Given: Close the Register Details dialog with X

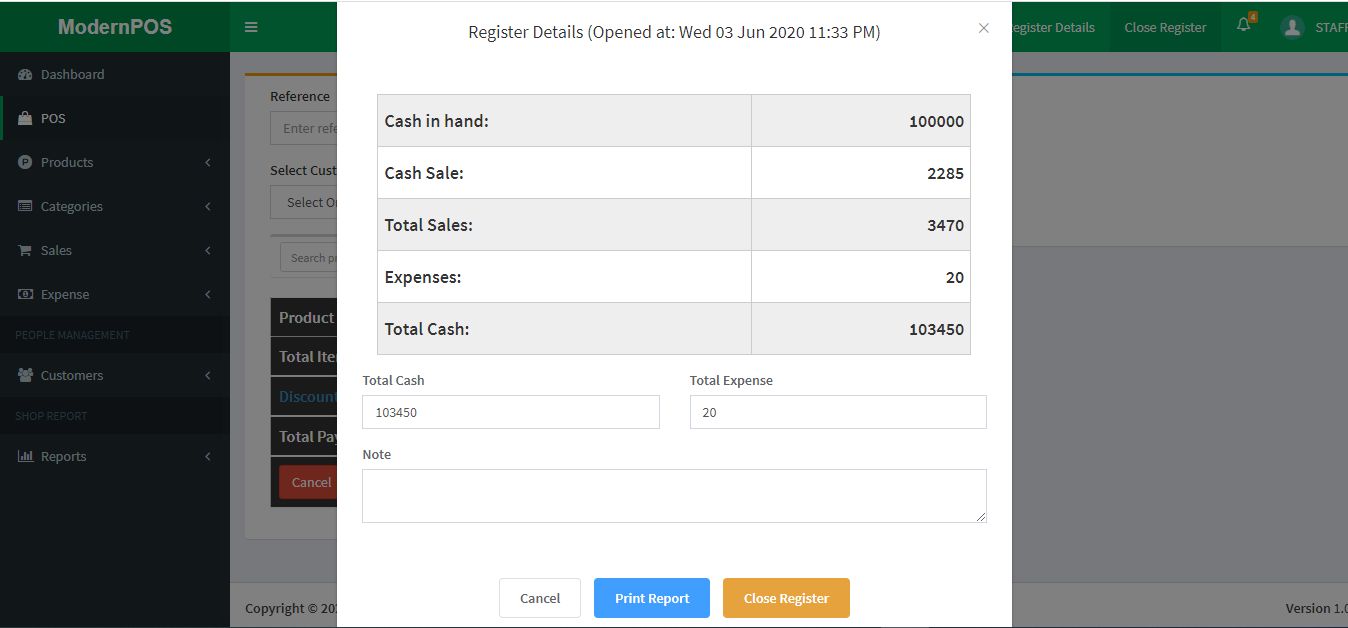Looking at the screenshot, I should (984, 28).
